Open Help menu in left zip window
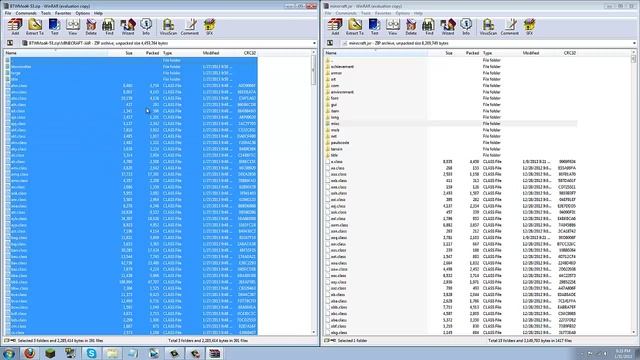This screenshot has height=360, width=640. click(x=98, y=13)
